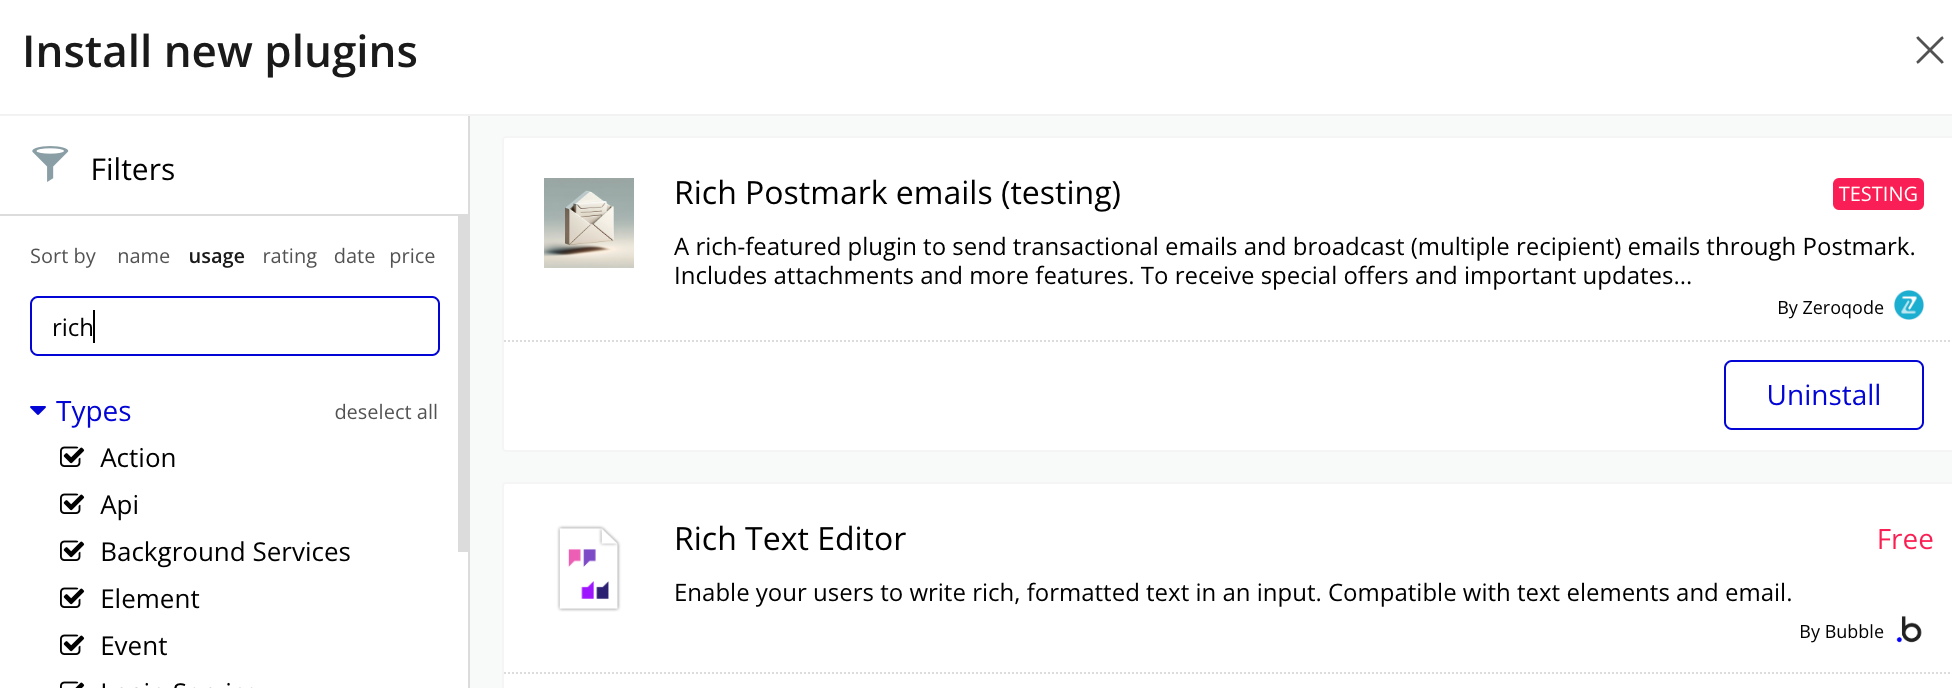Click the red TESTING badge
This screenshot has height=688, width=1952.
[x=1878, y=194]
